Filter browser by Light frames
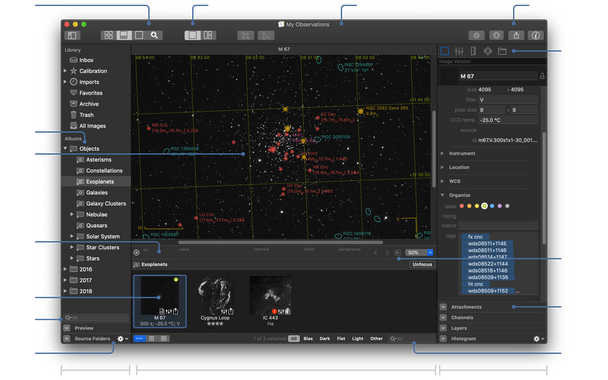Viewport: 608px width, 380px height. click(x=358, y=339)
